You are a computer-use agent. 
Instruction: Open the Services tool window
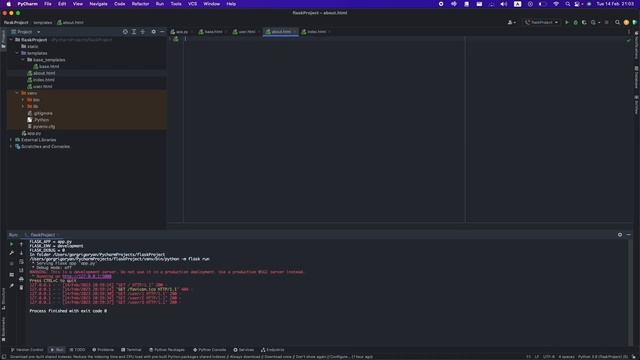[244, 350]
